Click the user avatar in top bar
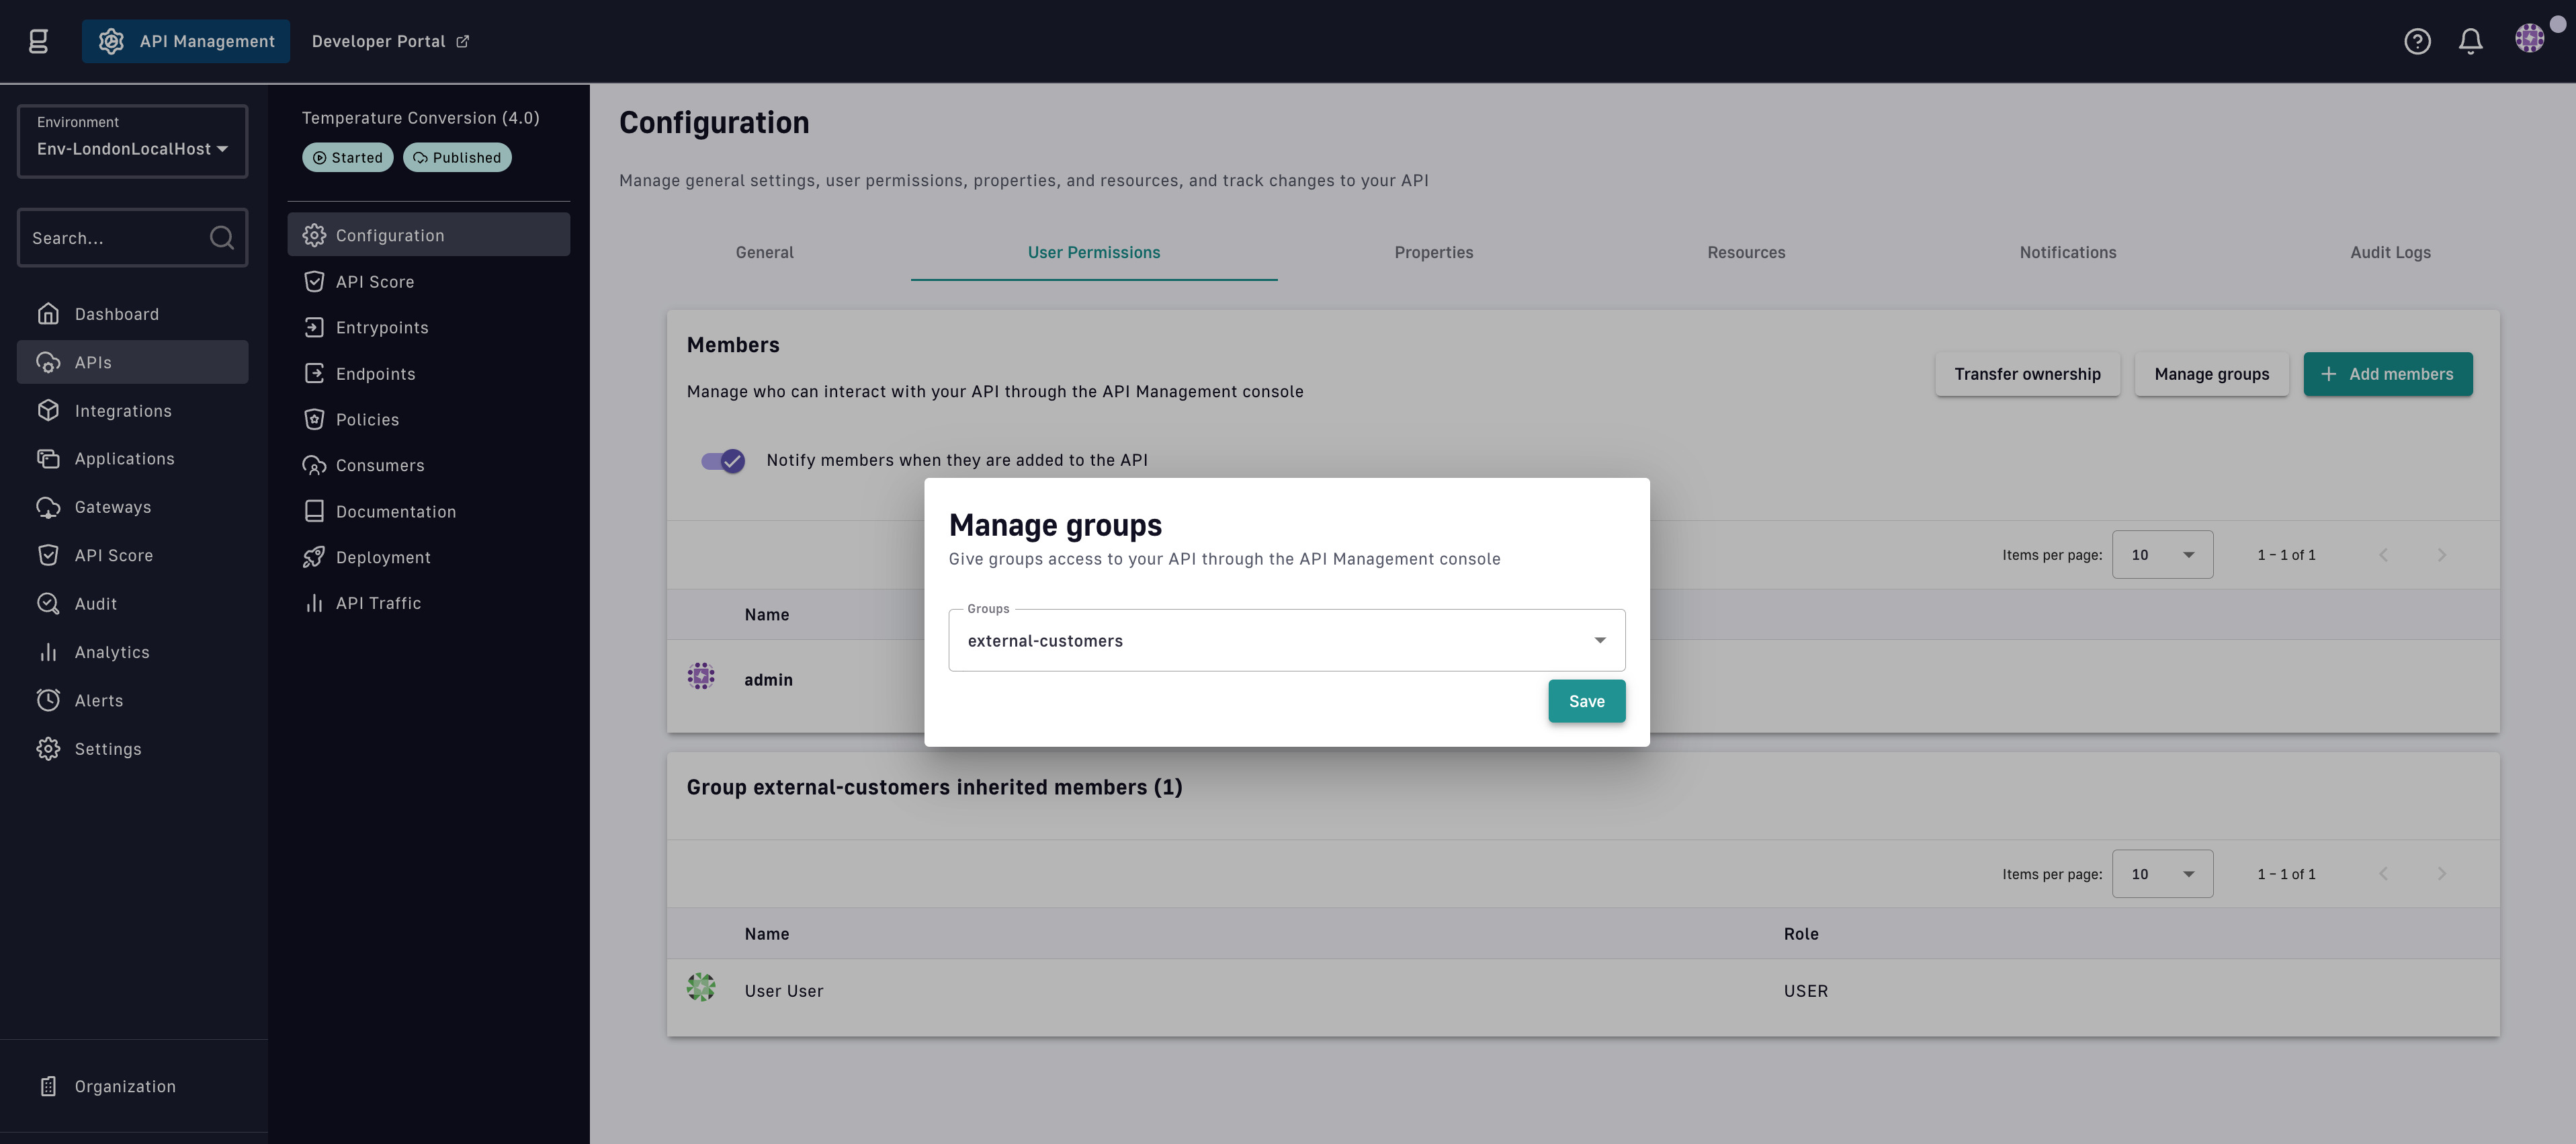Viewport: 2576px width, 1144px height. click(x=2529, y=39)
